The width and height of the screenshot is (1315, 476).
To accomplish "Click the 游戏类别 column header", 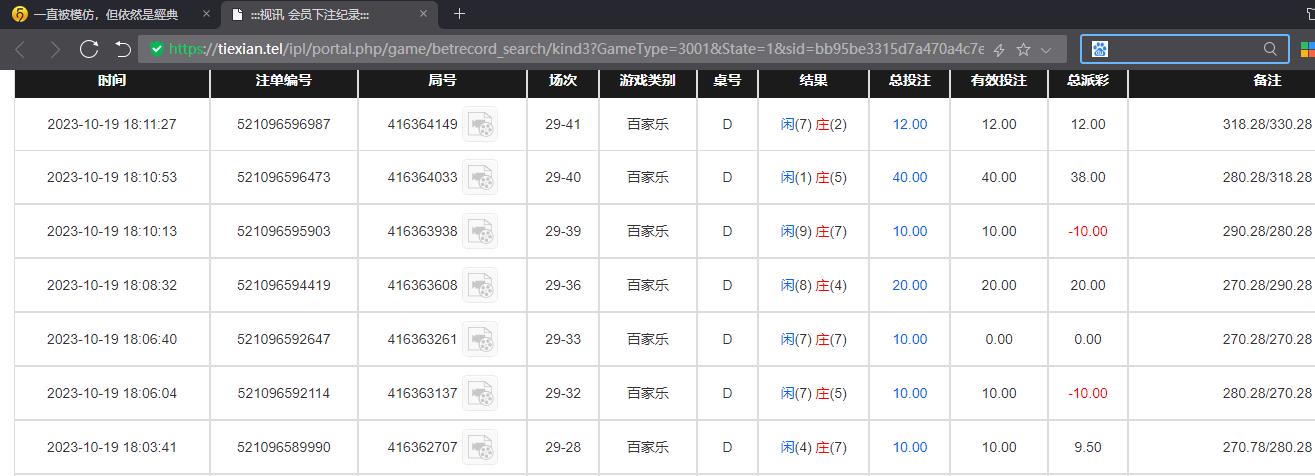I will 647,80.
